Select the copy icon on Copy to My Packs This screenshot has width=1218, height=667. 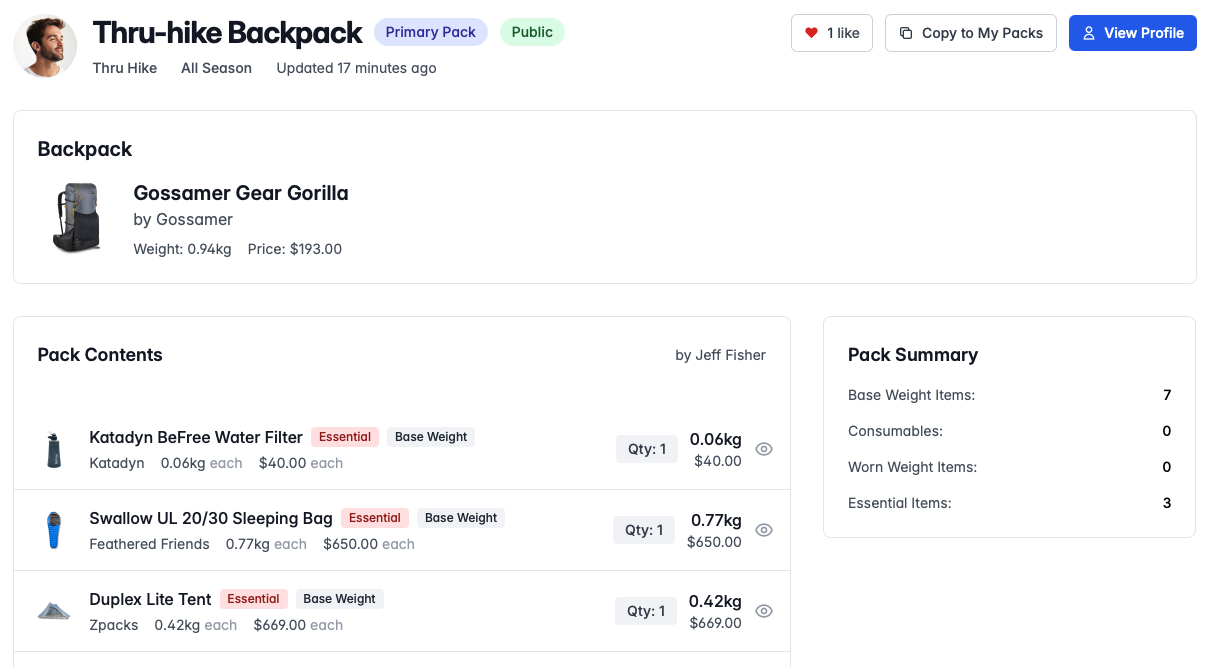pos(907,32)
